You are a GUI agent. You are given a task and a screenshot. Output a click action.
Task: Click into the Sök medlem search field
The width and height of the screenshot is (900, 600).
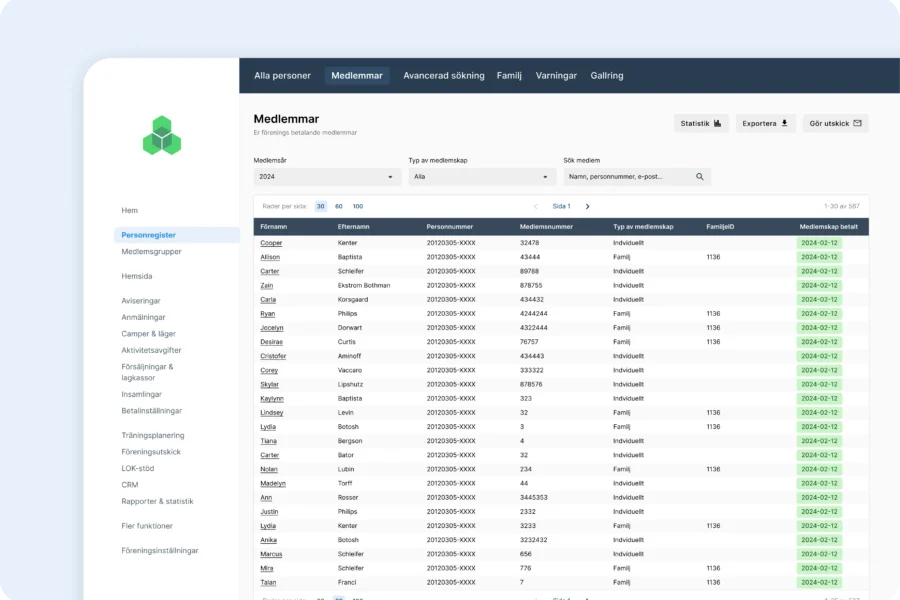627,177
